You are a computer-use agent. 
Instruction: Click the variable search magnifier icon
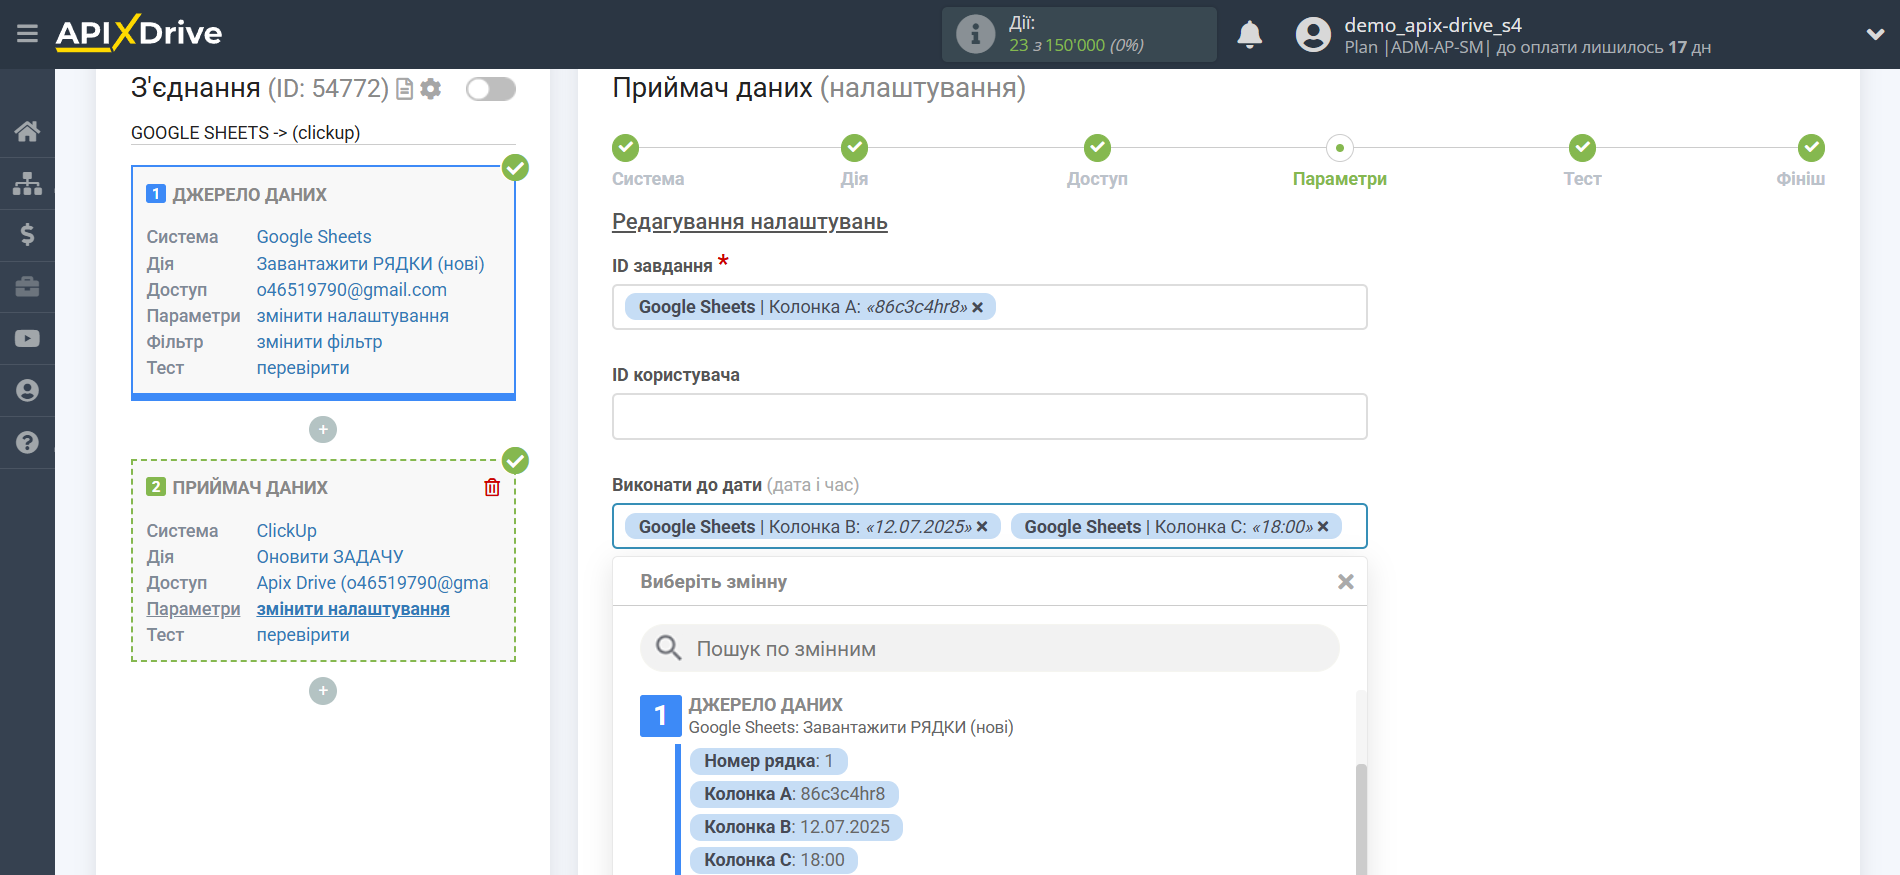click(668, 649)
